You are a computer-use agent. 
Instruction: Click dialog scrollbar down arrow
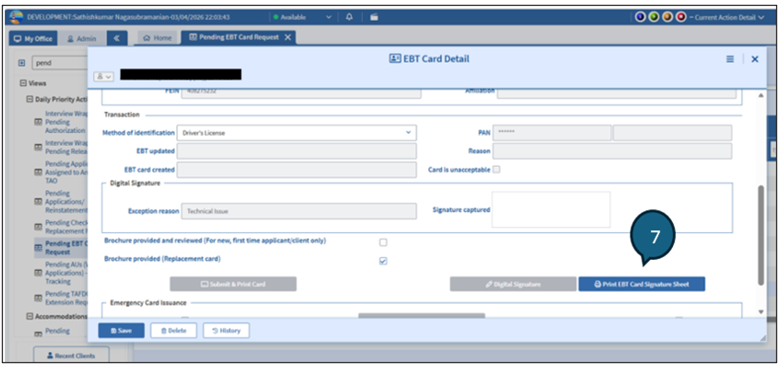pyautogui.click(x=761, y=312)
